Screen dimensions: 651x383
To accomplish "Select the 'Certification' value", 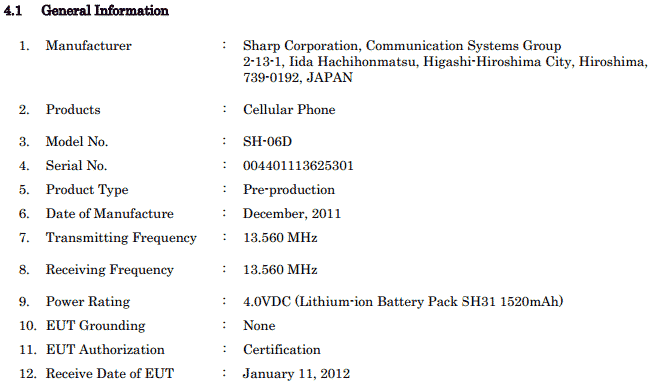I will [x=282, y=349].
